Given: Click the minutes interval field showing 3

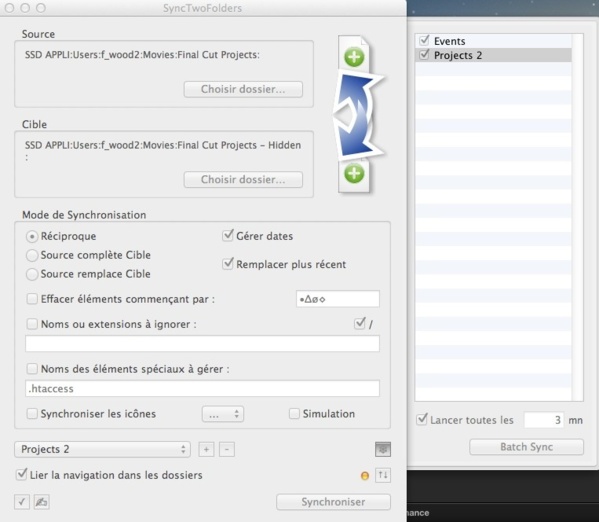Looking at the screenshot, I should (x=544, y=420).
